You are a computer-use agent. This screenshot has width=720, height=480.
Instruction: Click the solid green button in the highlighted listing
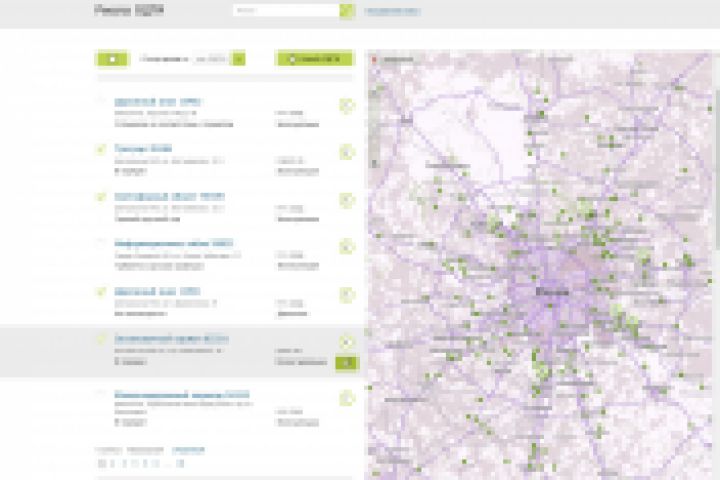click(347, 363)
